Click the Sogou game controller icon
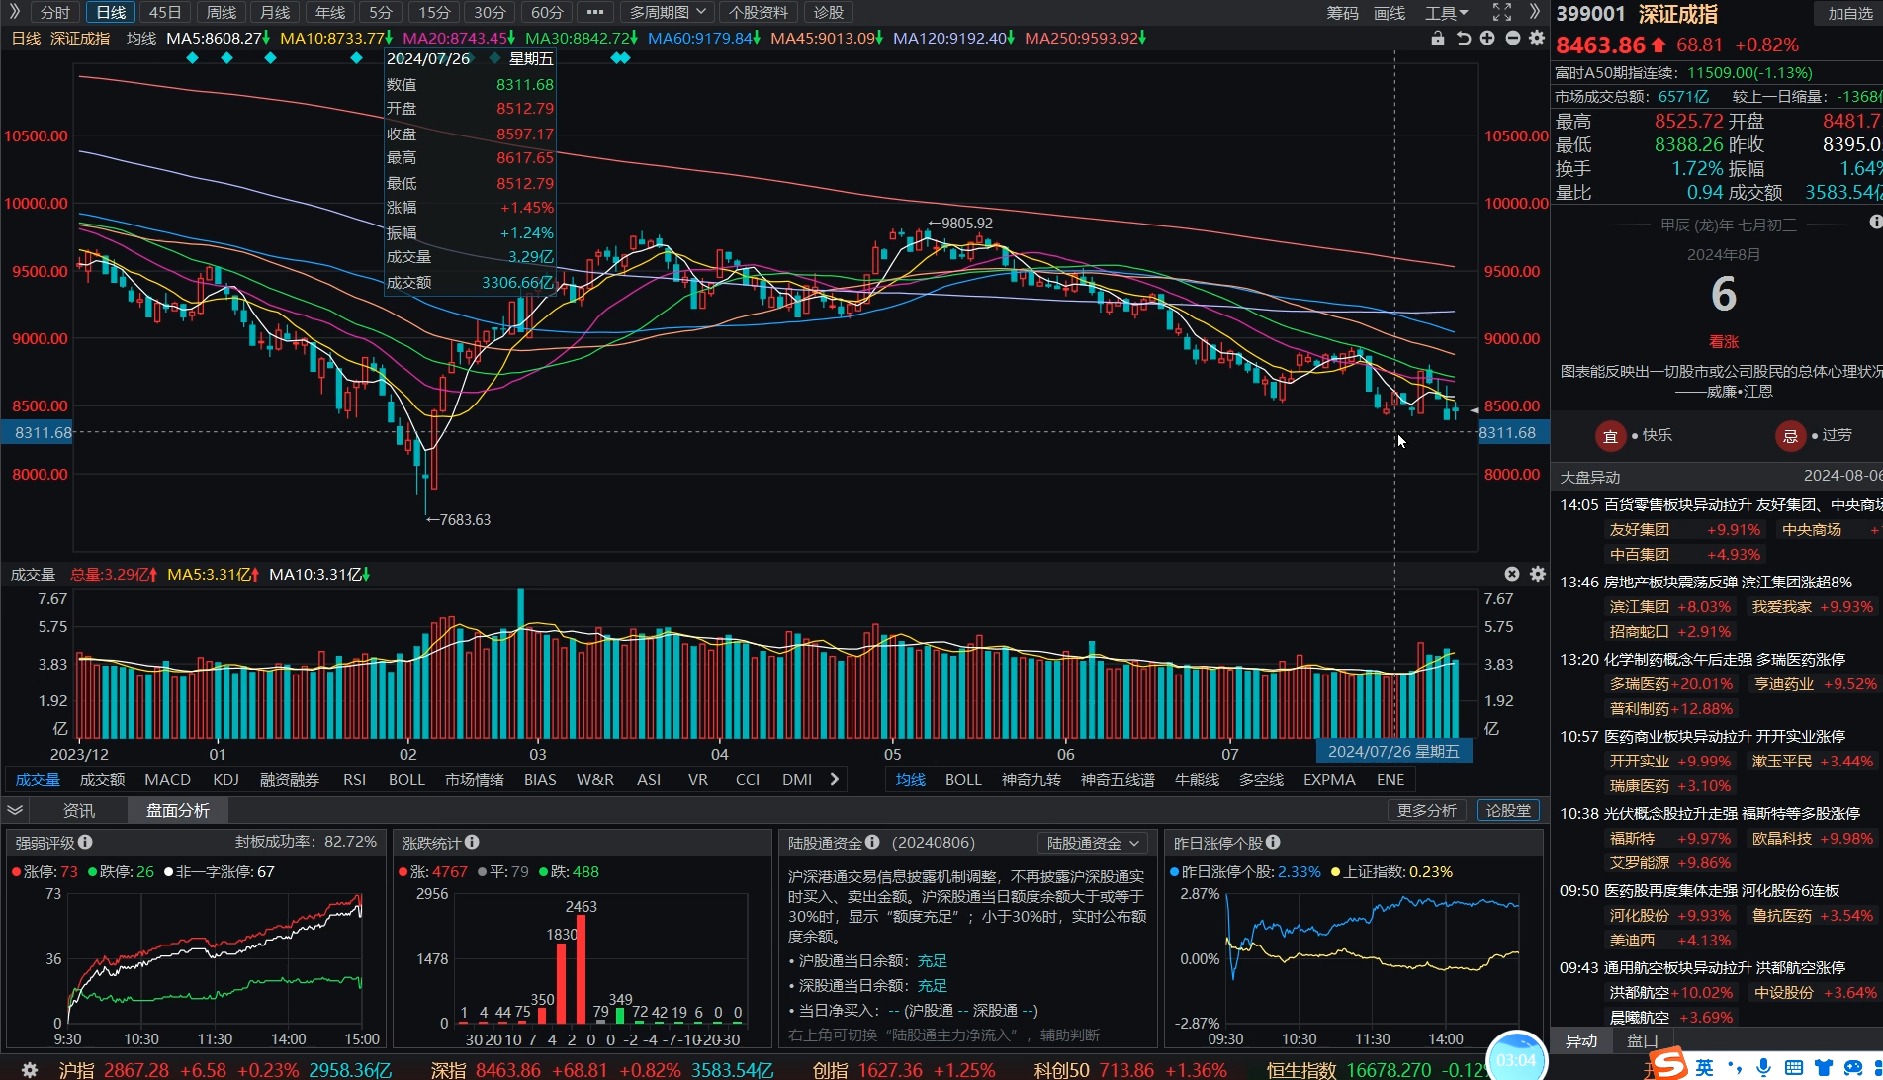 [x=1853, y=1067]
